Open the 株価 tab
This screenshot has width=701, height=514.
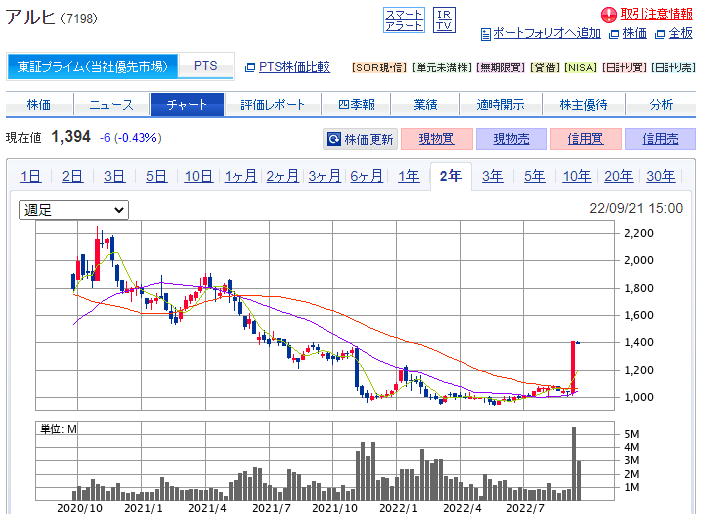39,105
